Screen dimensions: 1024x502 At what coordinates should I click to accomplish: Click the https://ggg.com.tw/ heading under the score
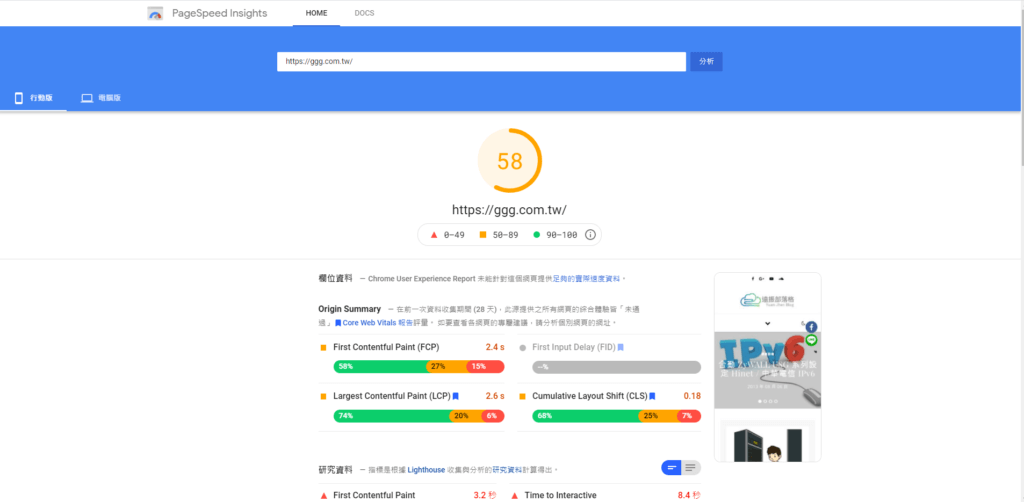coord(509,210)
